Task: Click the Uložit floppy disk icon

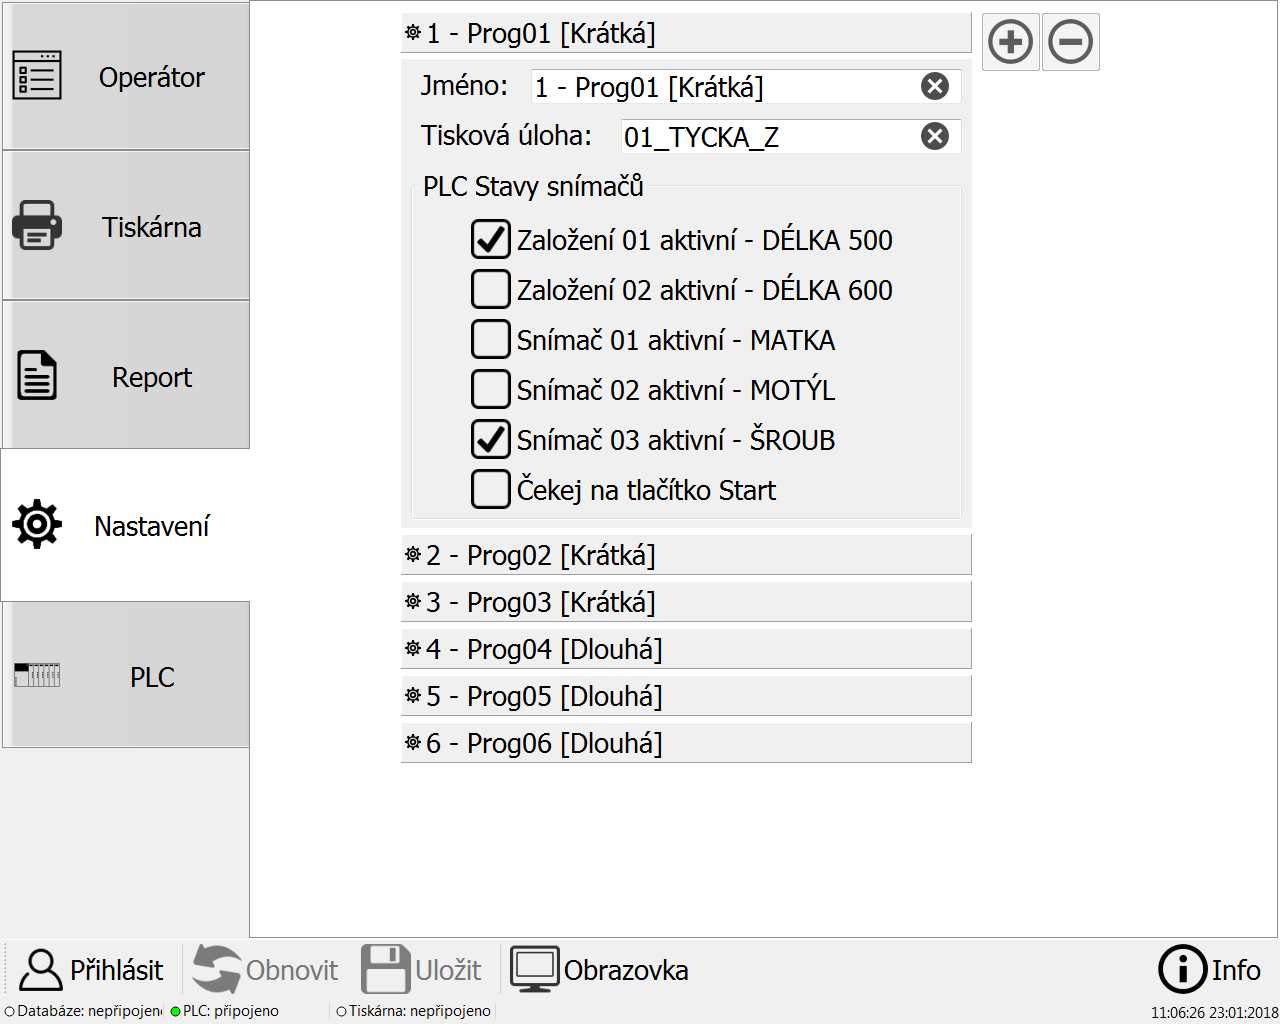Action: (386, 970)
